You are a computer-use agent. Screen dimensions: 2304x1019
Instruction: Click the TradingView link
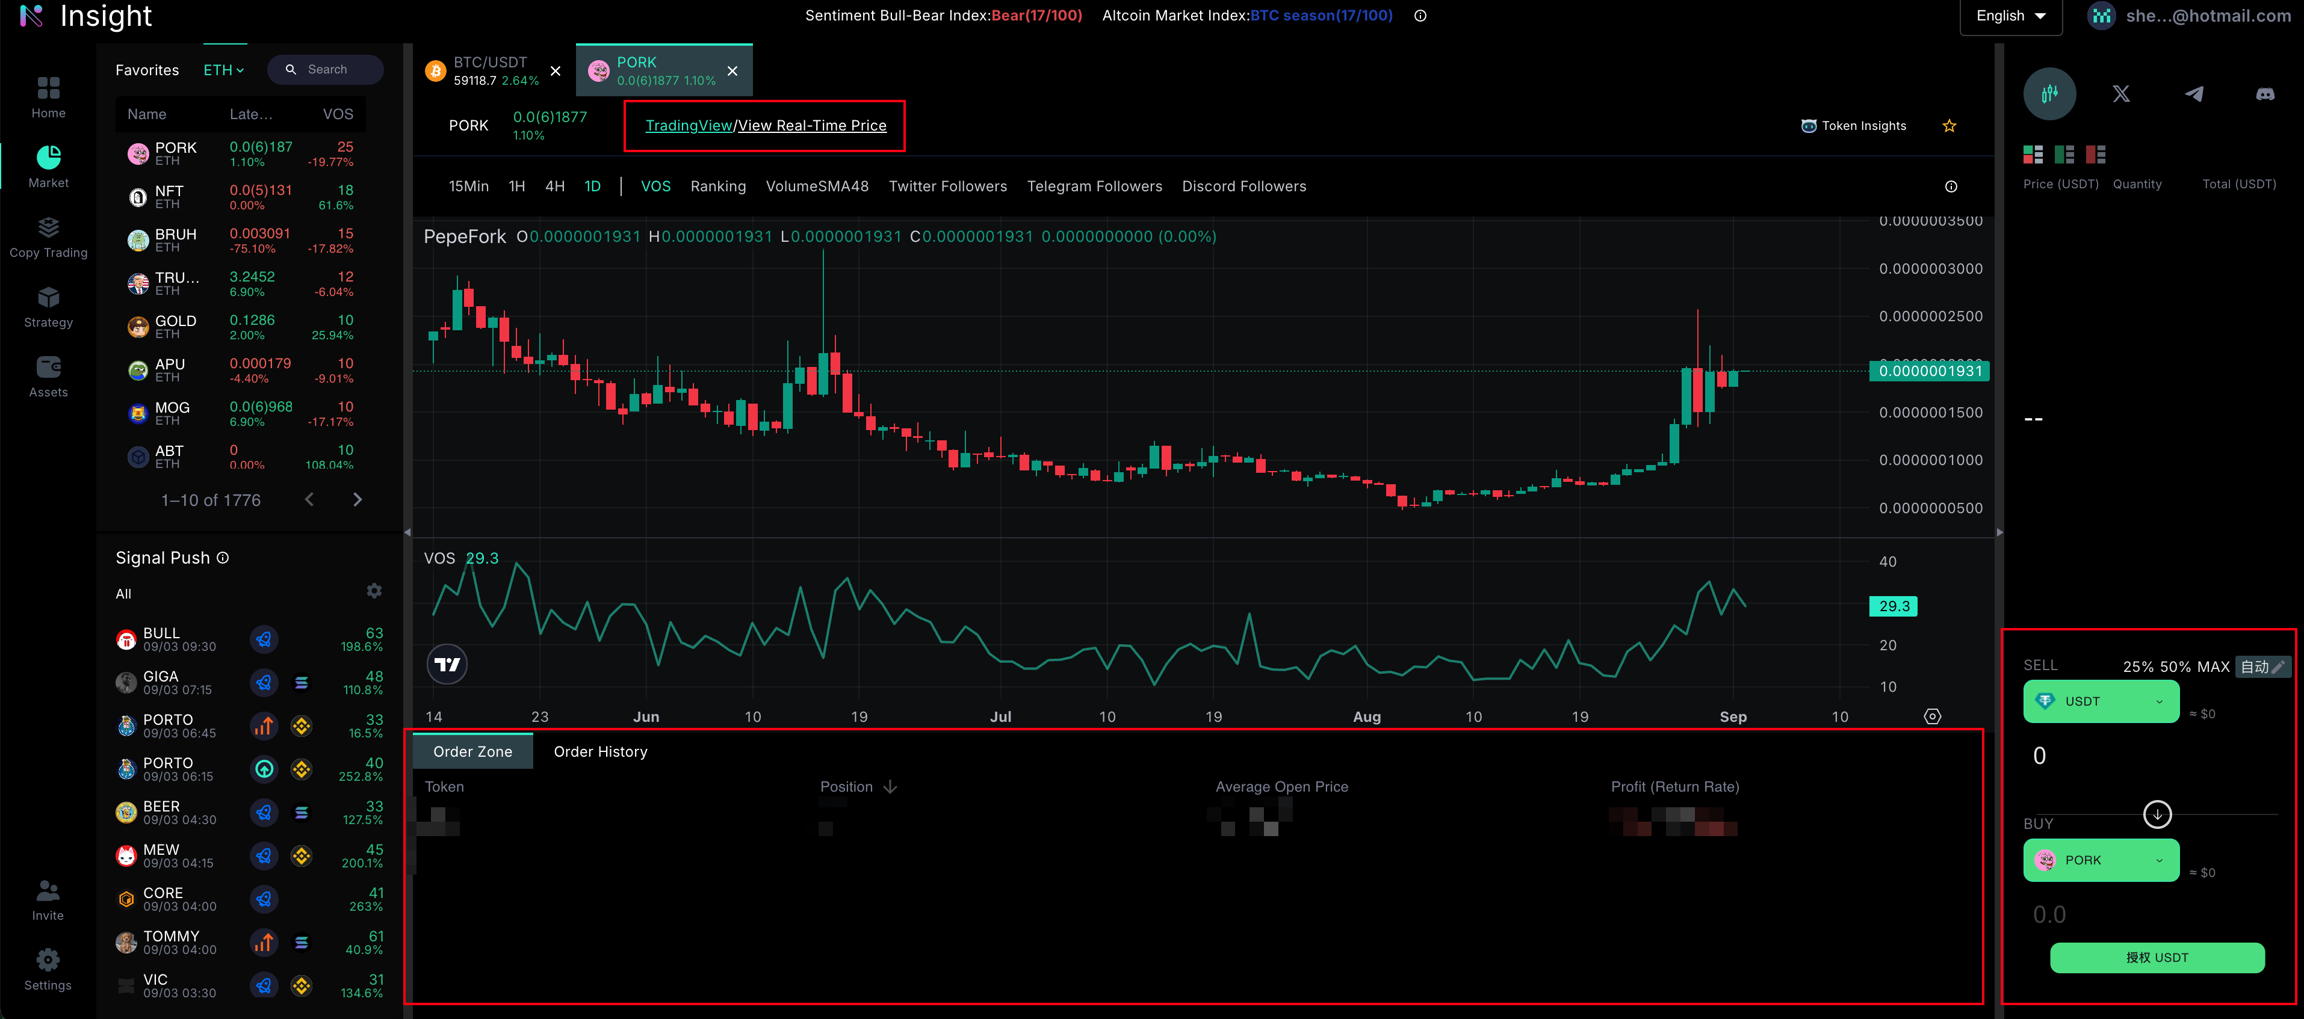(x=688, y=126)
